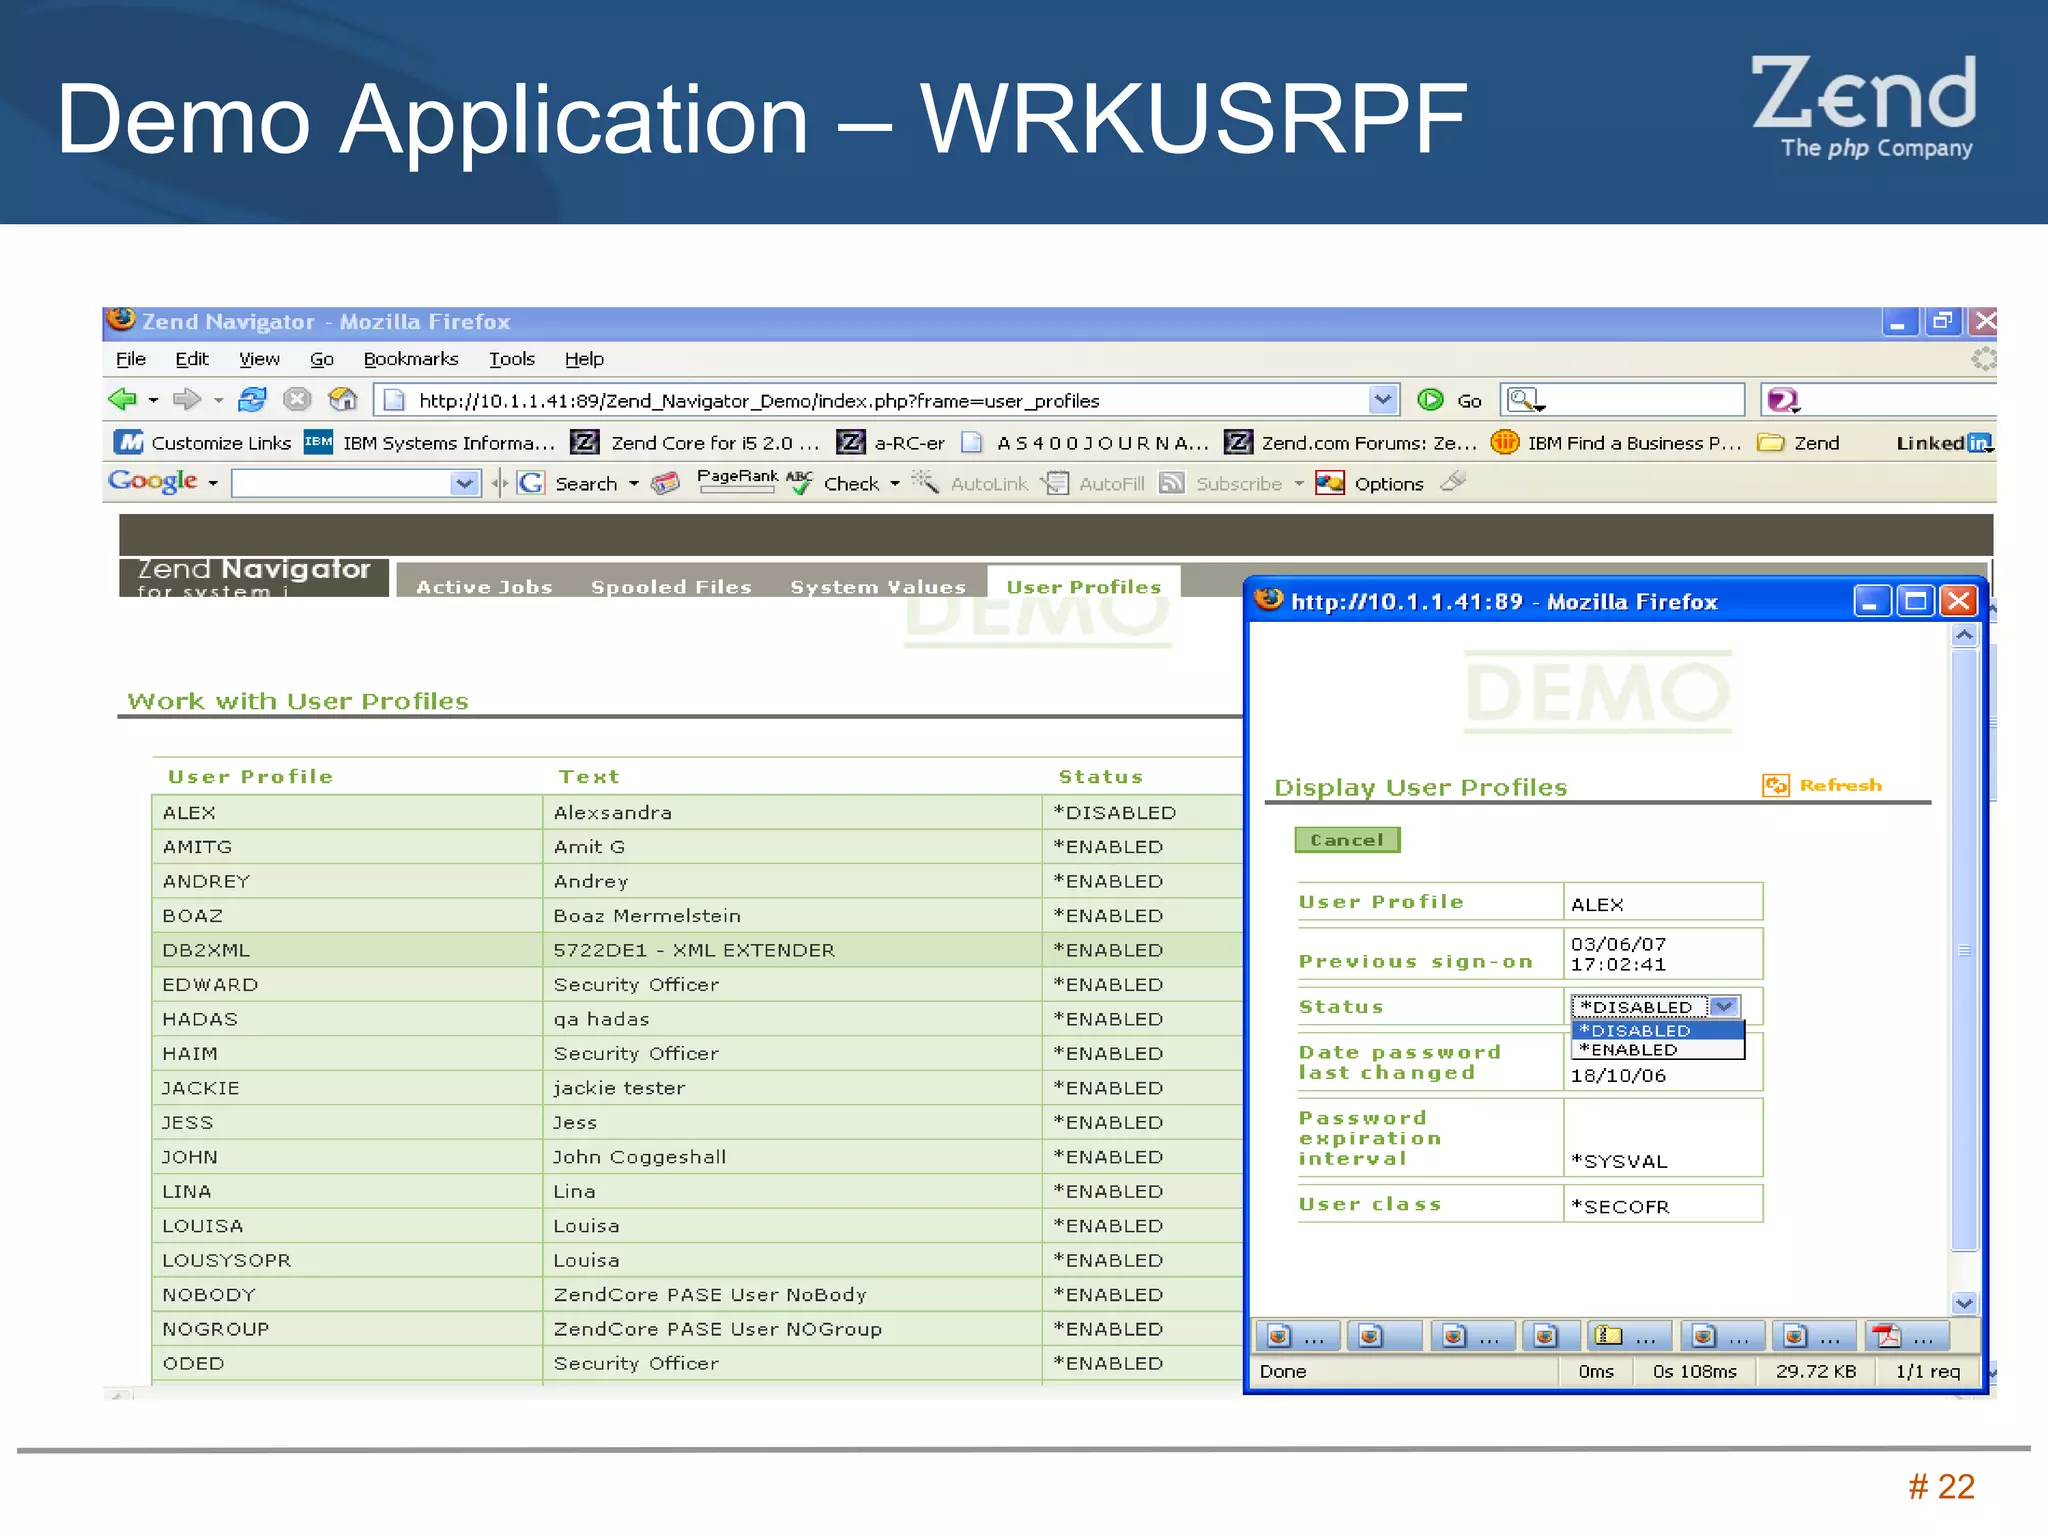This screenshot has width=2048, height=1536.
Task: Open the Status combo box in popup
Action: [x=1655, y=1006]
